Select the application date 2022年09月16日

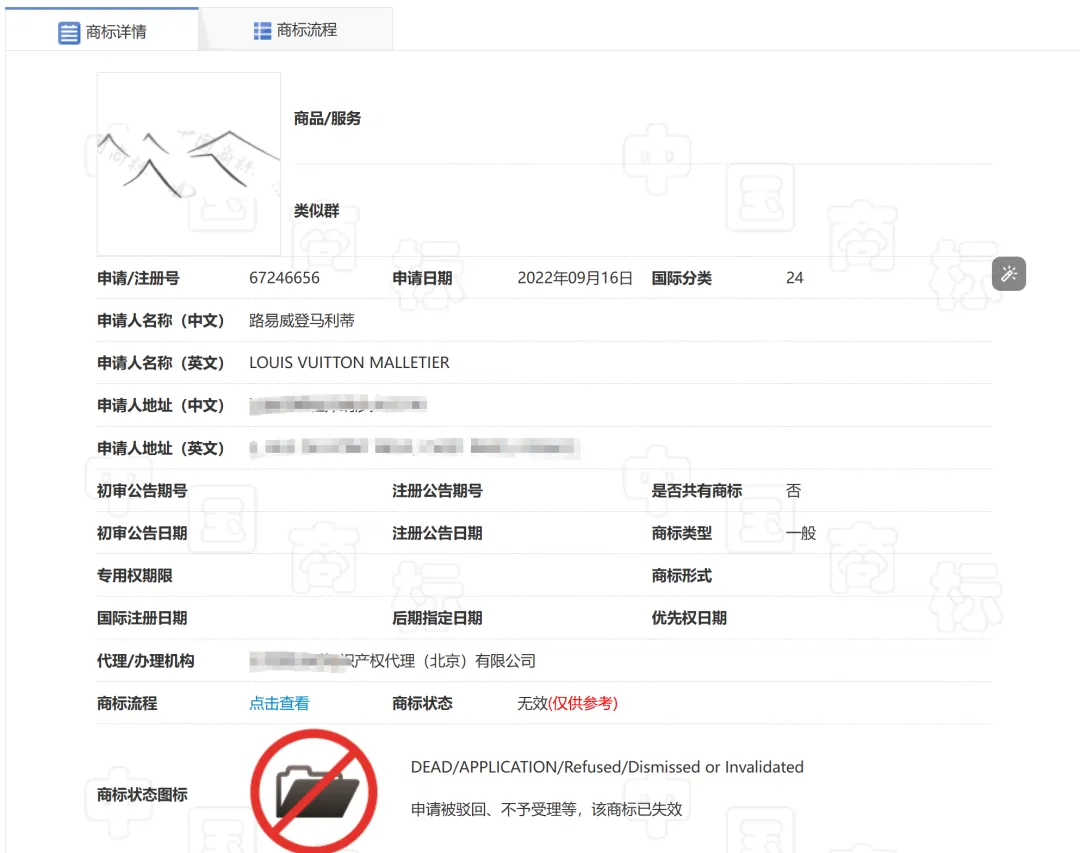coord(575,278)
